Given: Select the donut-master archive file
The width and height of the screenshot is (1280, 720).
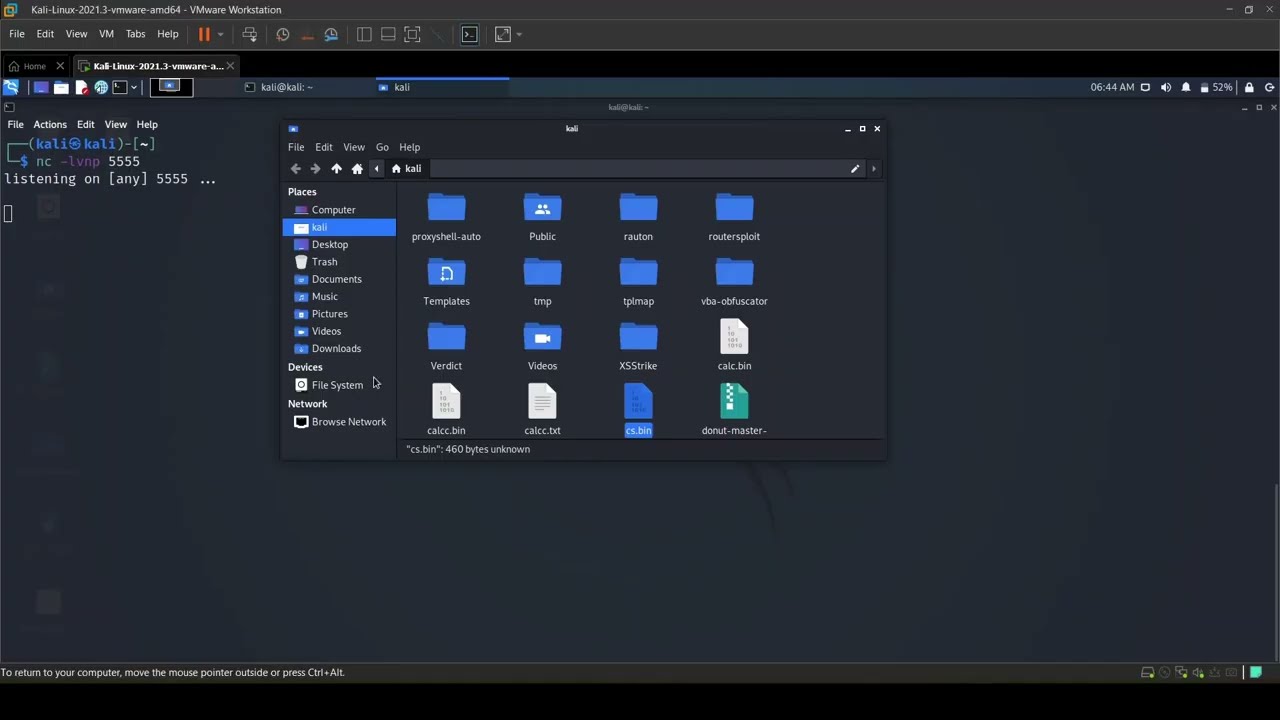Looking at the screenshot, I should click(x=734, y=410).
